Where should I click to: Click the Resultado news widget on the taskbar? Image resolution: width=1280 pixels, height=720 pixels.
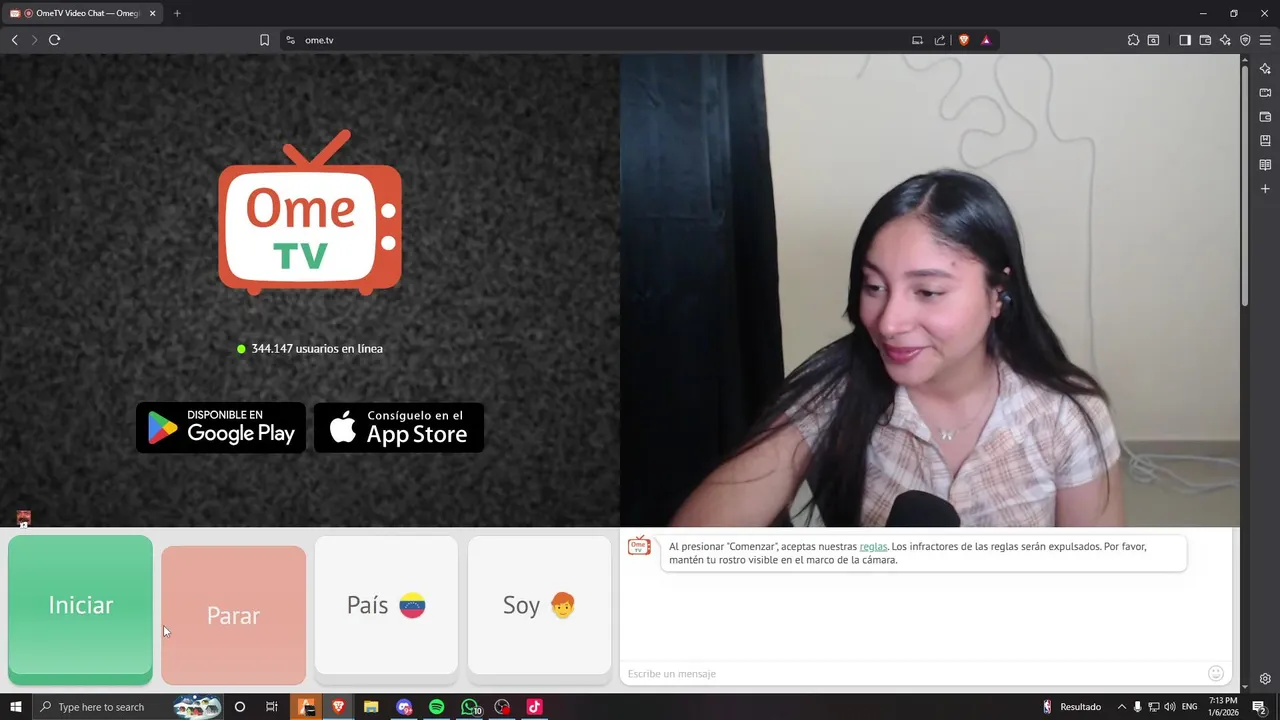1071,707
